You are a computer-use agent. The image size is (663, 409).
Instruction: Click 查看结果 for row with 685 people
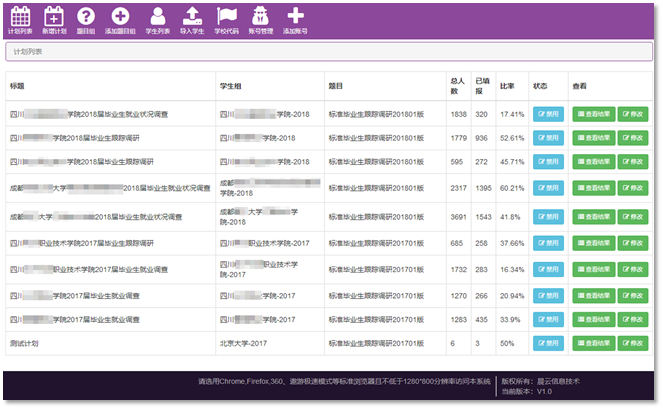click(594, 243)
